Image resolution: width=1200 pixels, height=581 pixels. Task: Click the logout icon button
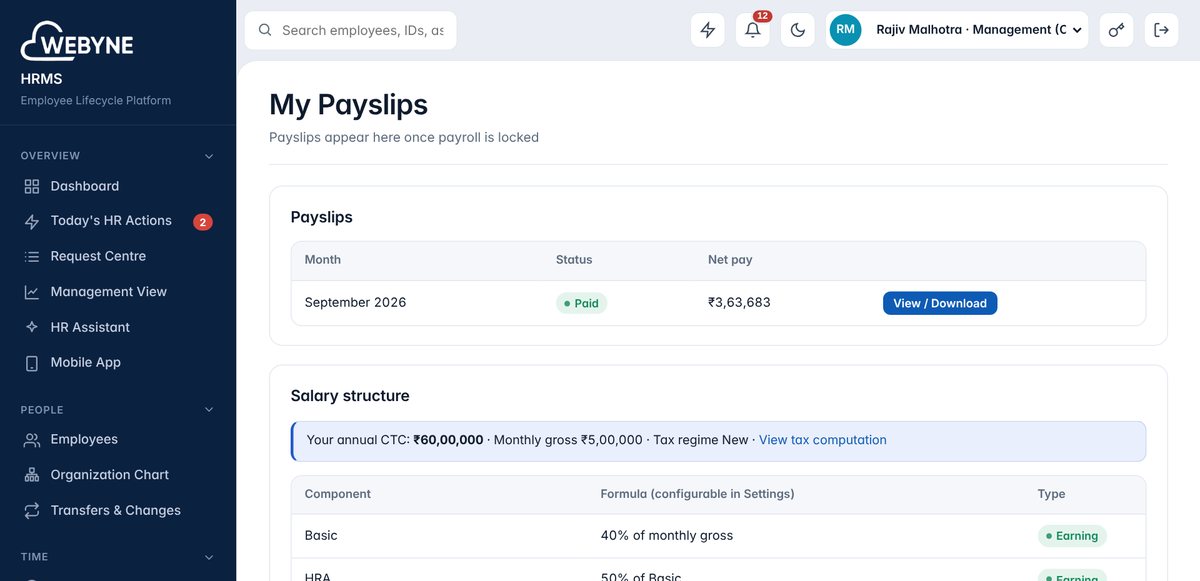1161,30
